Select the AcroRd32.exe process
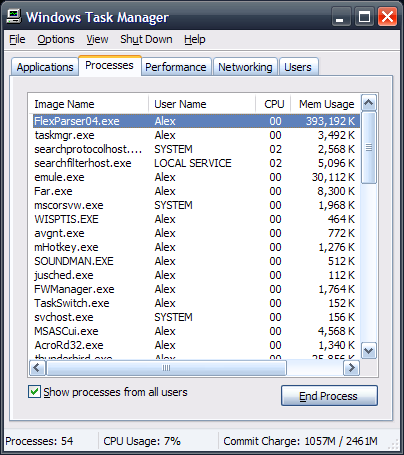This screenshot has height=455, width=404. [x=196, y=345]
